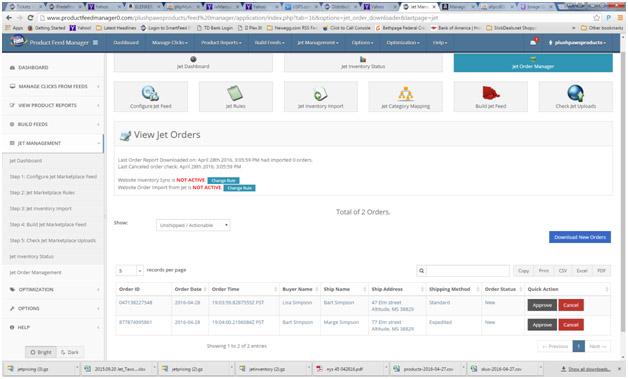
Task: Click the orders table search field
Action: (x=467, y=271)
